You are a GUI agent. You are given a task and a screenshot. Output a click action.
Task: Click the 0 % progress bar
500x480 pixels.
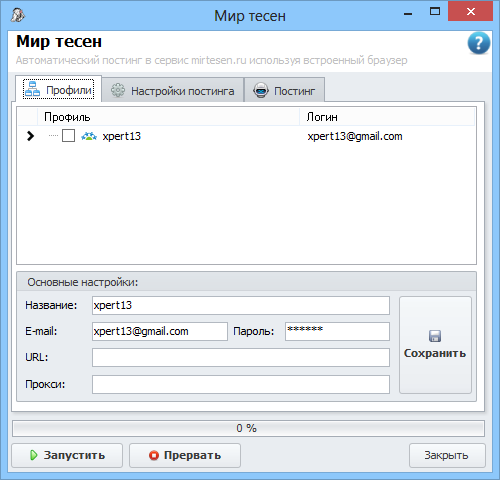click(248, 428)
